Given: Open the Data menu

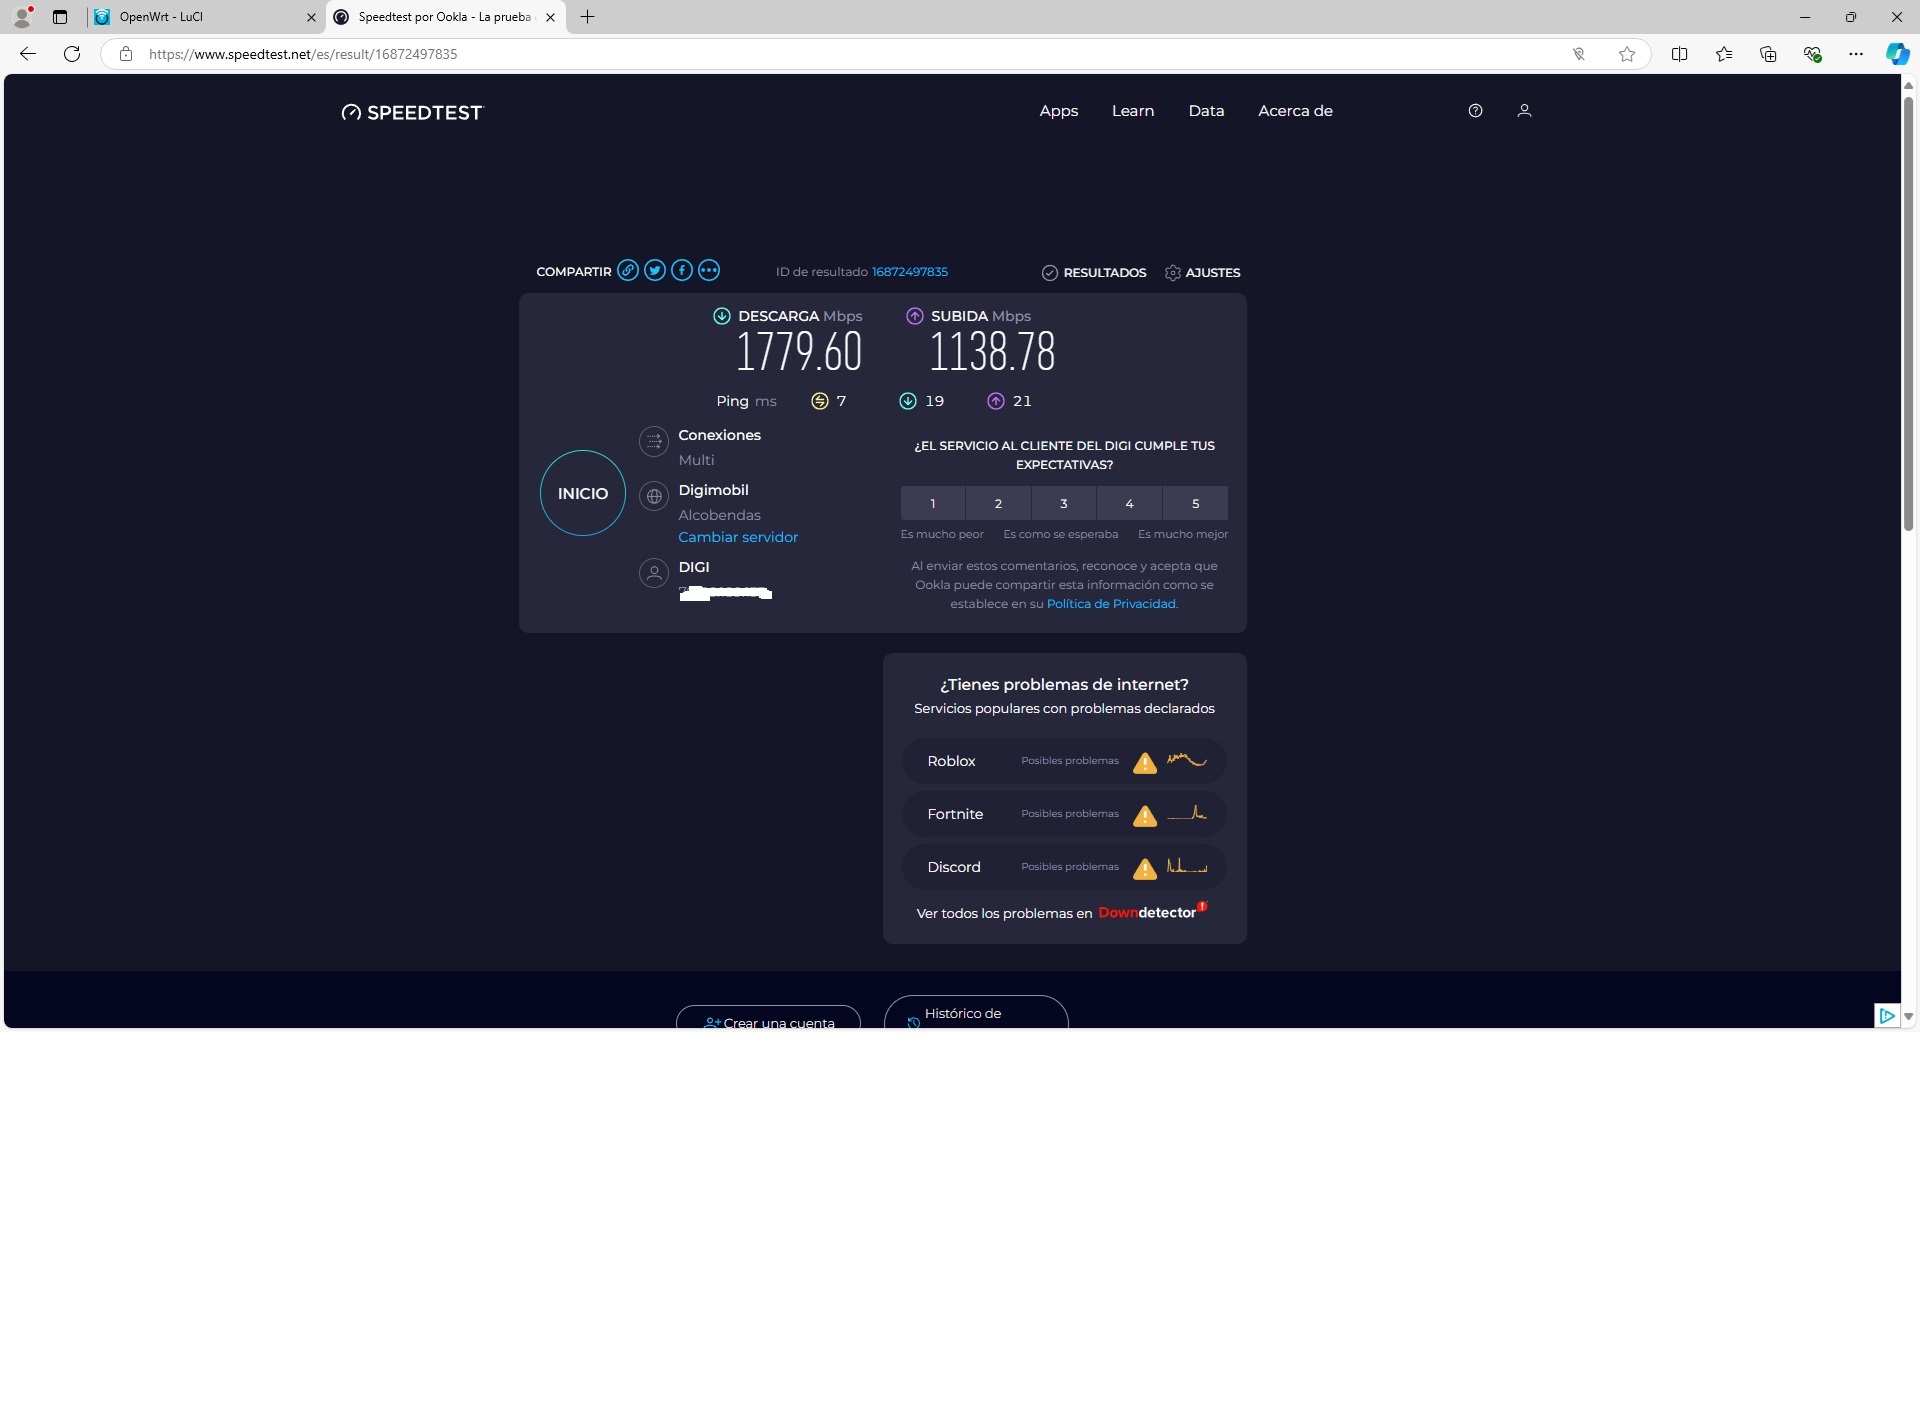Looking at the screenshot, I should pyautogui.click(x=1206, y=111).
